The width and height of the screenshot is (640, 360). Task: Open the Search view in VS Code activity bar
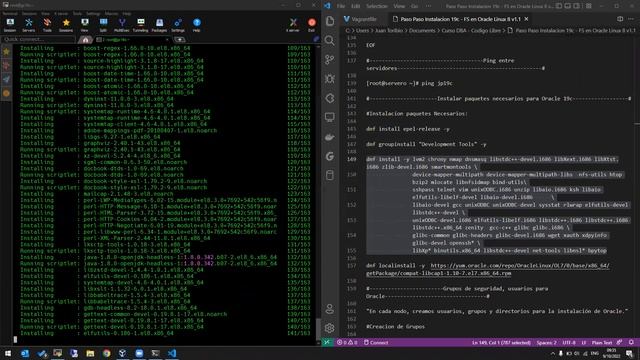330,40
